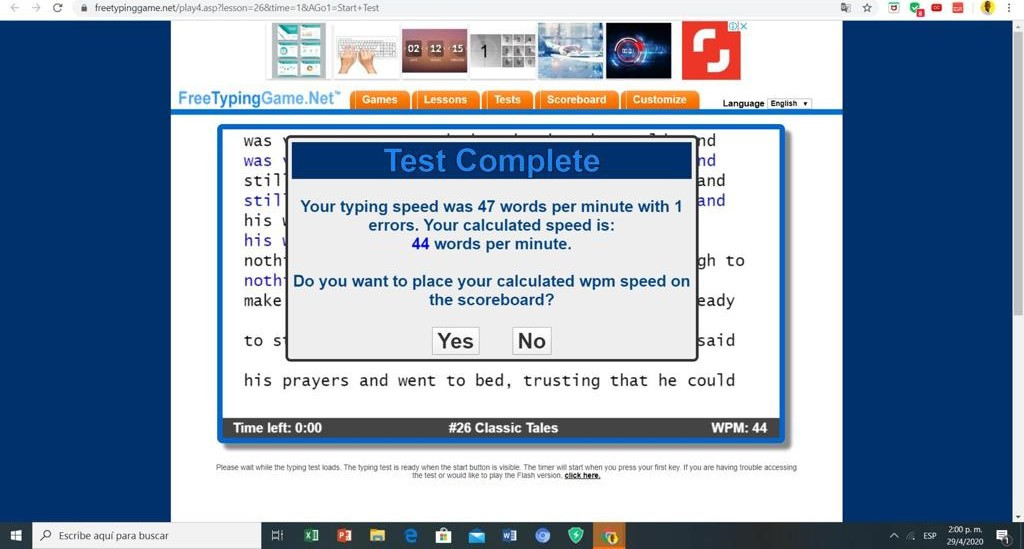Click the FreeTypingGame.Net logo
This screenshot has width=1024, height=549.
point(259,99)
